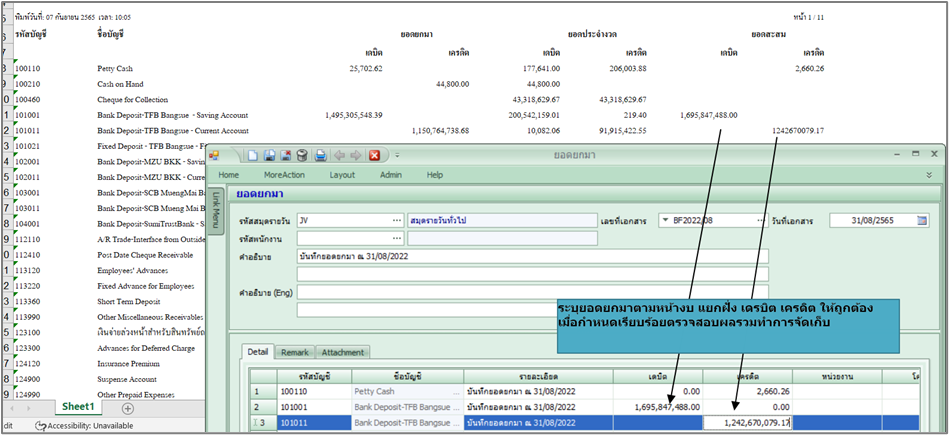Open the calendar picker beside date 31/08/2565

click(921, 220)
